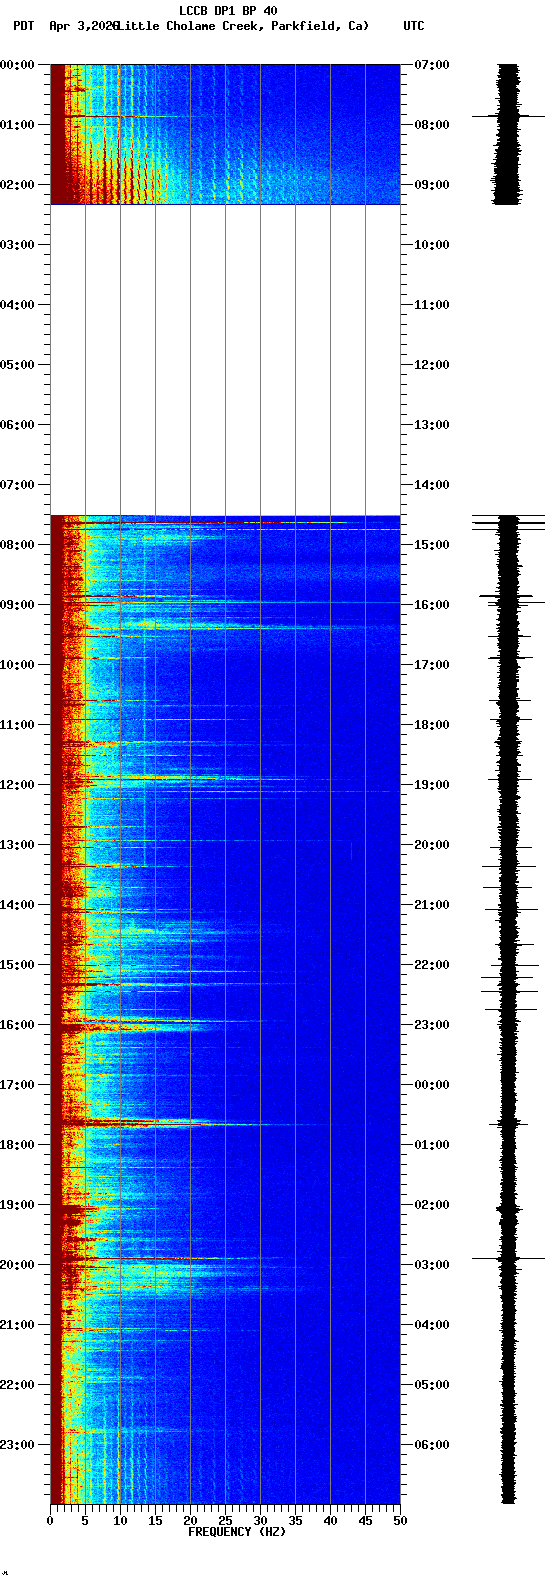Viewport: 552px width, 1584px height.
Task: Click the early-morning spectrogram panel before the data gap
Action: pos(225,134)
